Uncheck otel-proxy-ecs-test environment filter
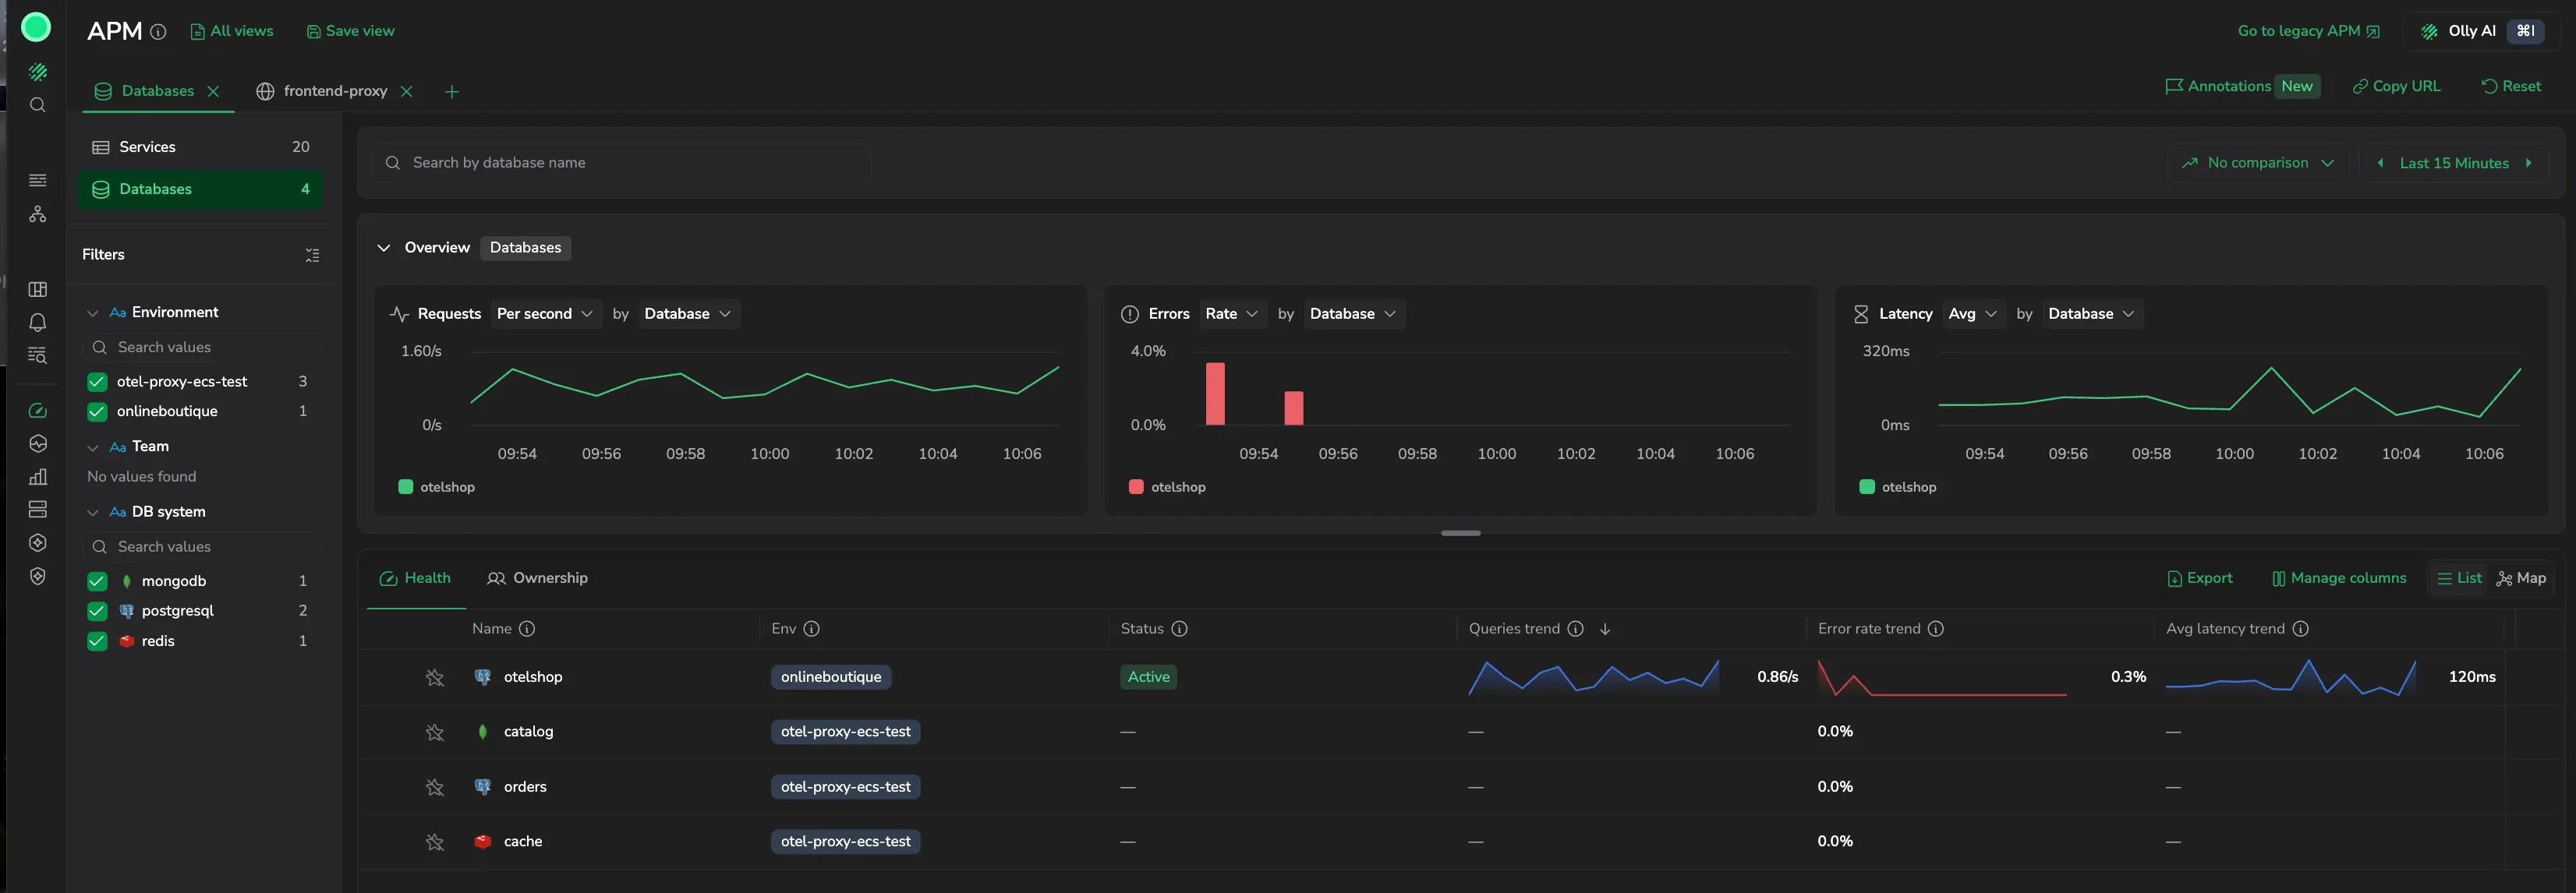This screenshot has width=2576, height=893. click(x=97, y=382)
